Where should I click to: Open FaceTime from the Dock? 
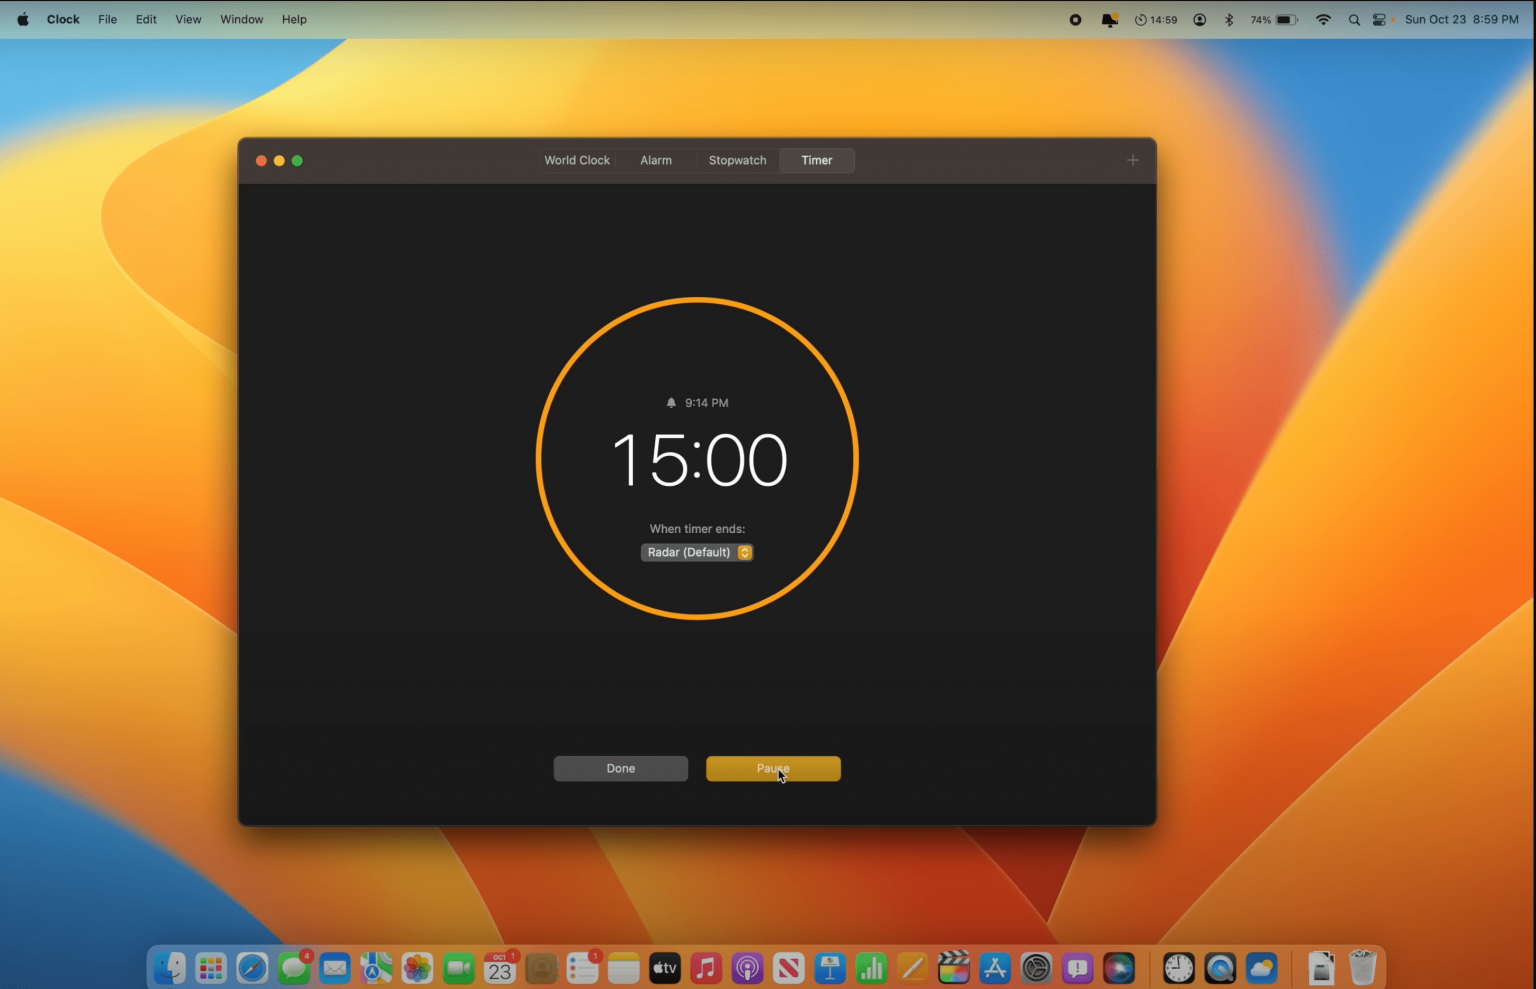point(458,967)
